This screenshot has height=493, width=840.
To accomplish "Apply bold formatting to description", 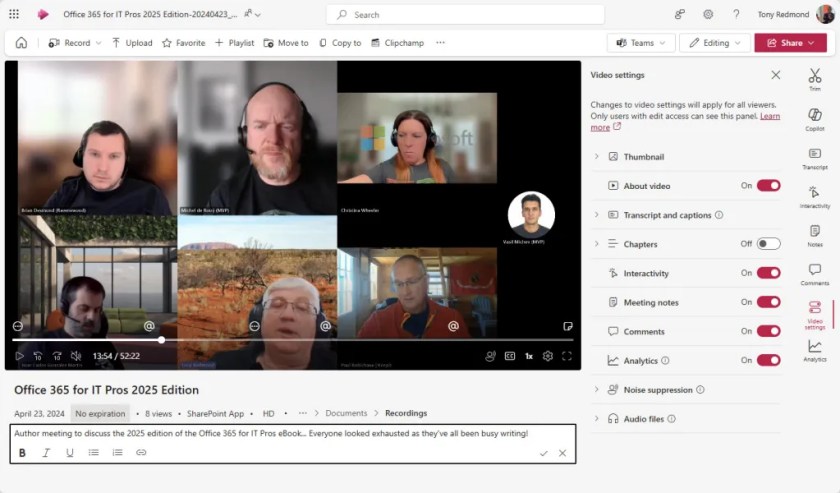I will [22, 453].
